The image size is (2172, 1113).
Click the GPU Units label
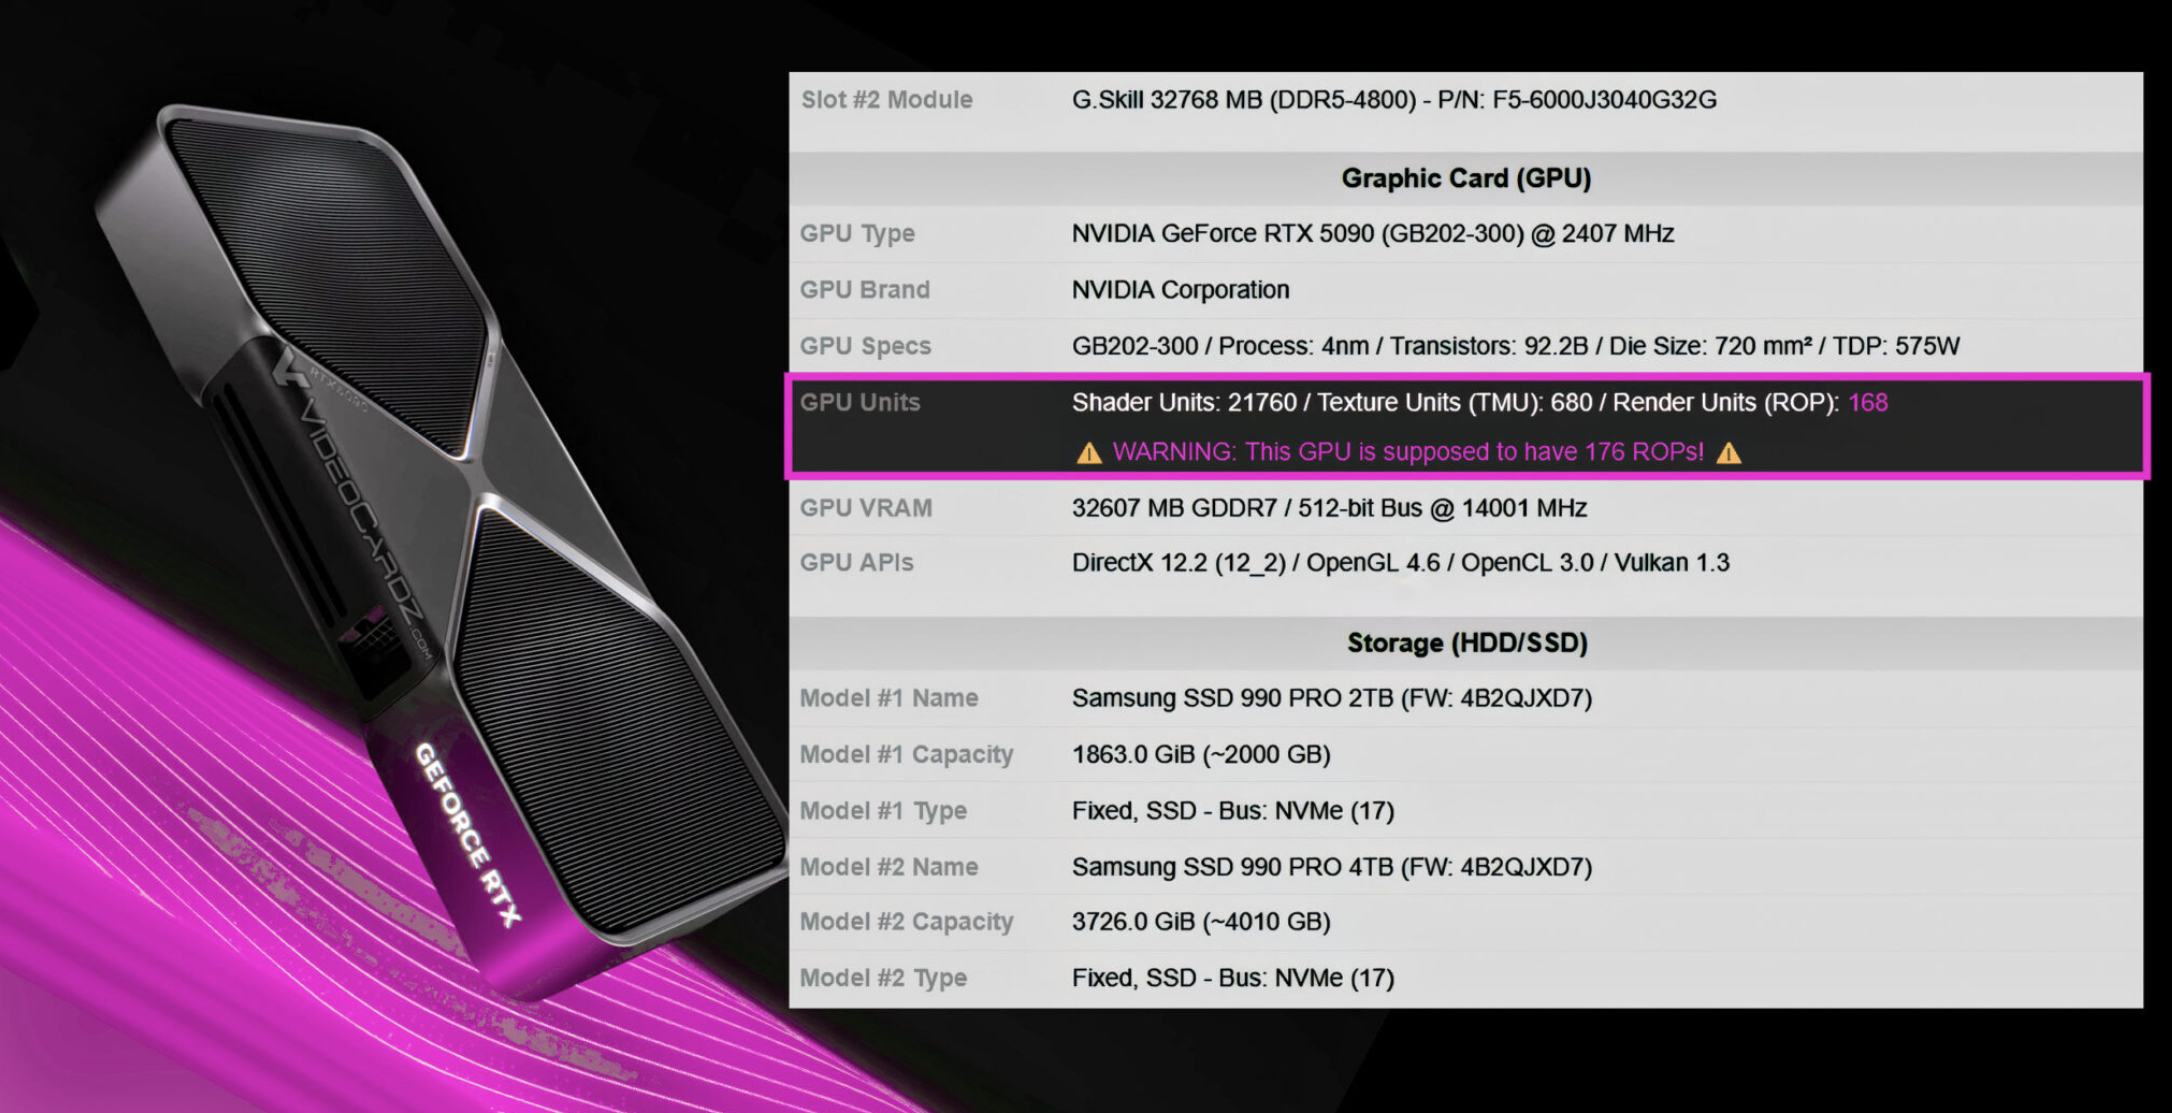[x=859, y=403]
